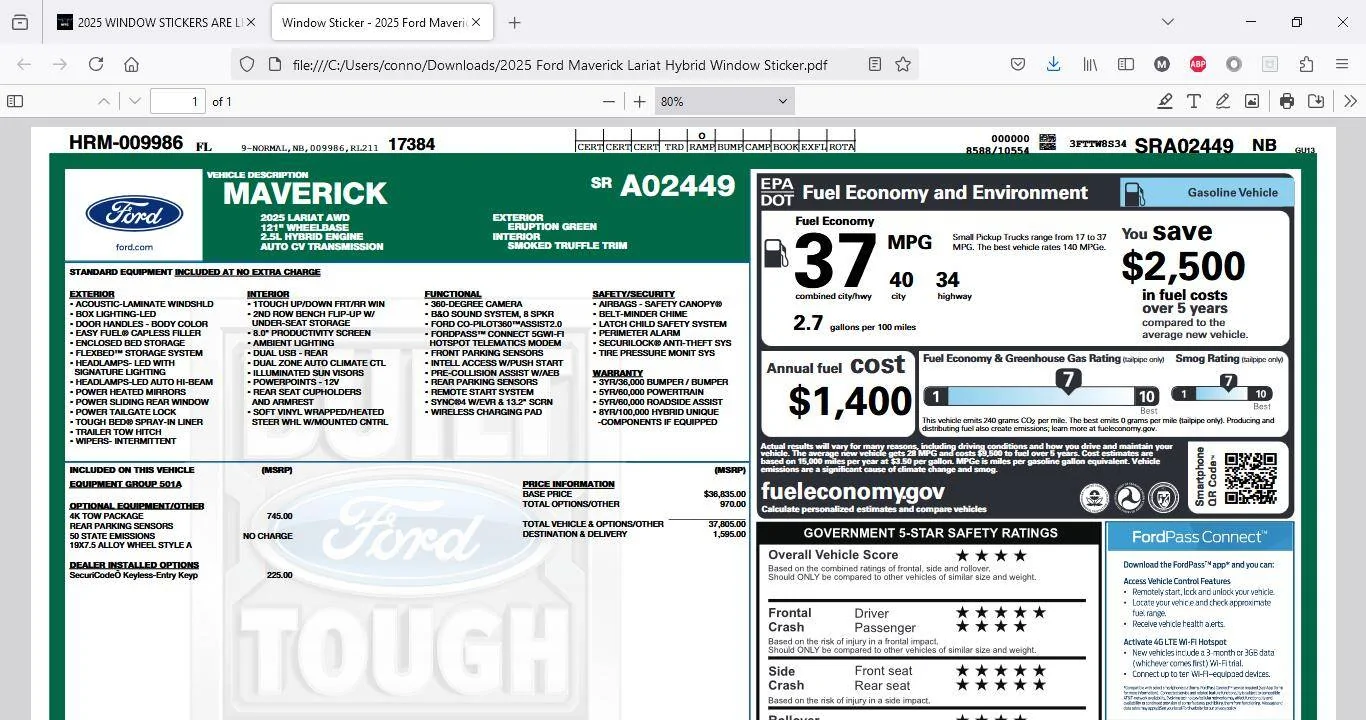Click the address bar file URL
The width and height of the screenshot is (1366, 720).
pos(560,65)
